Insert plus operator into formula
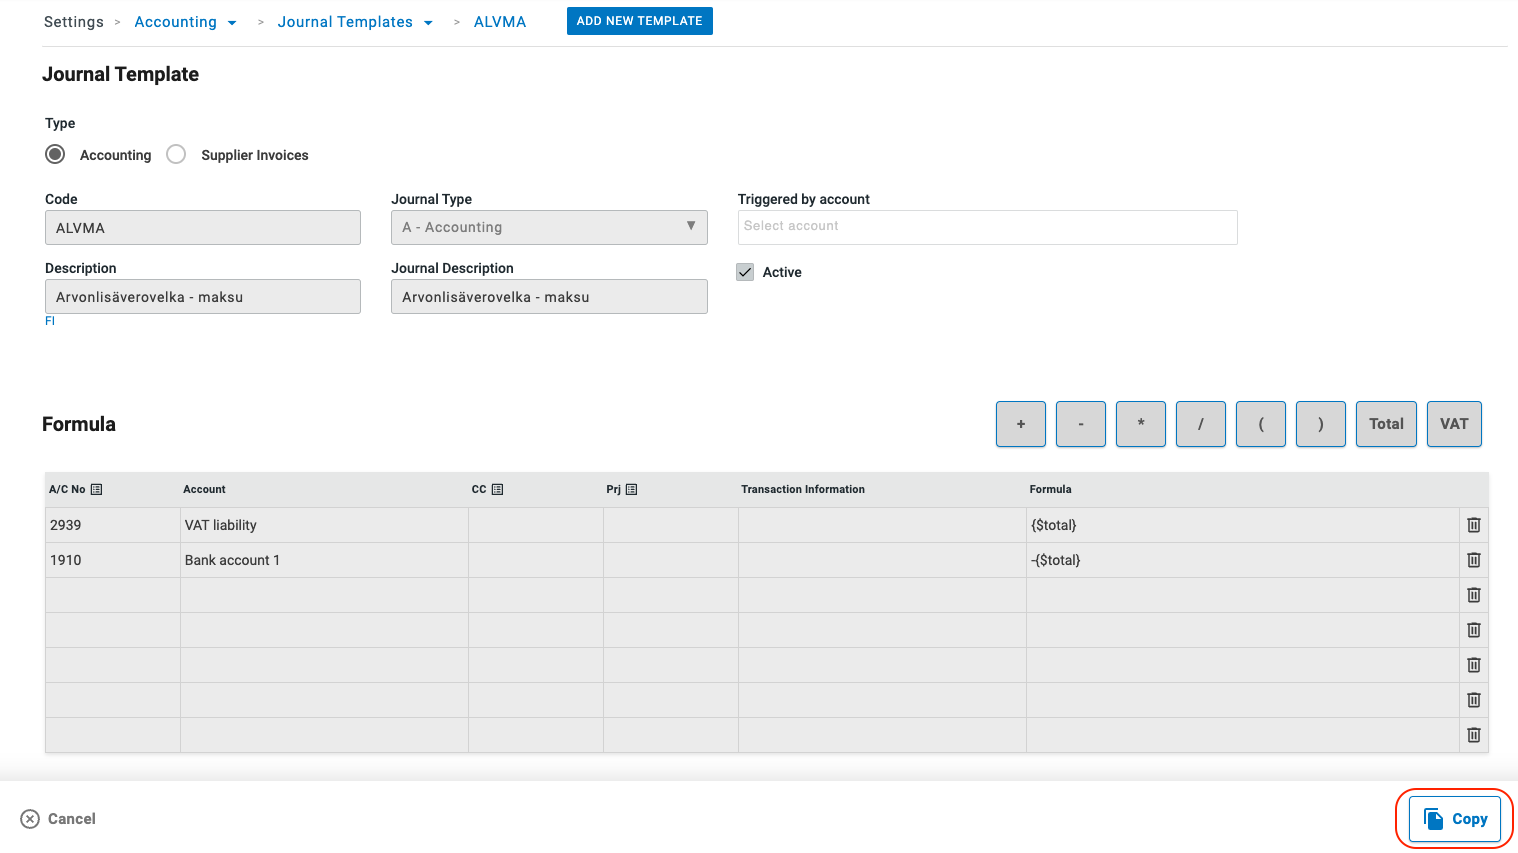 [1020, 424]
